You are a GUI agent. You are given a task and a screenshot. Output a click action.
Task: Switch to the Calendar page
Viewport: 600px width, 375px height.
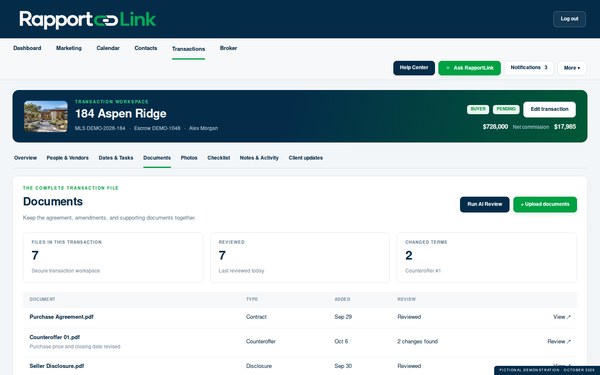[x=108, y=48]
